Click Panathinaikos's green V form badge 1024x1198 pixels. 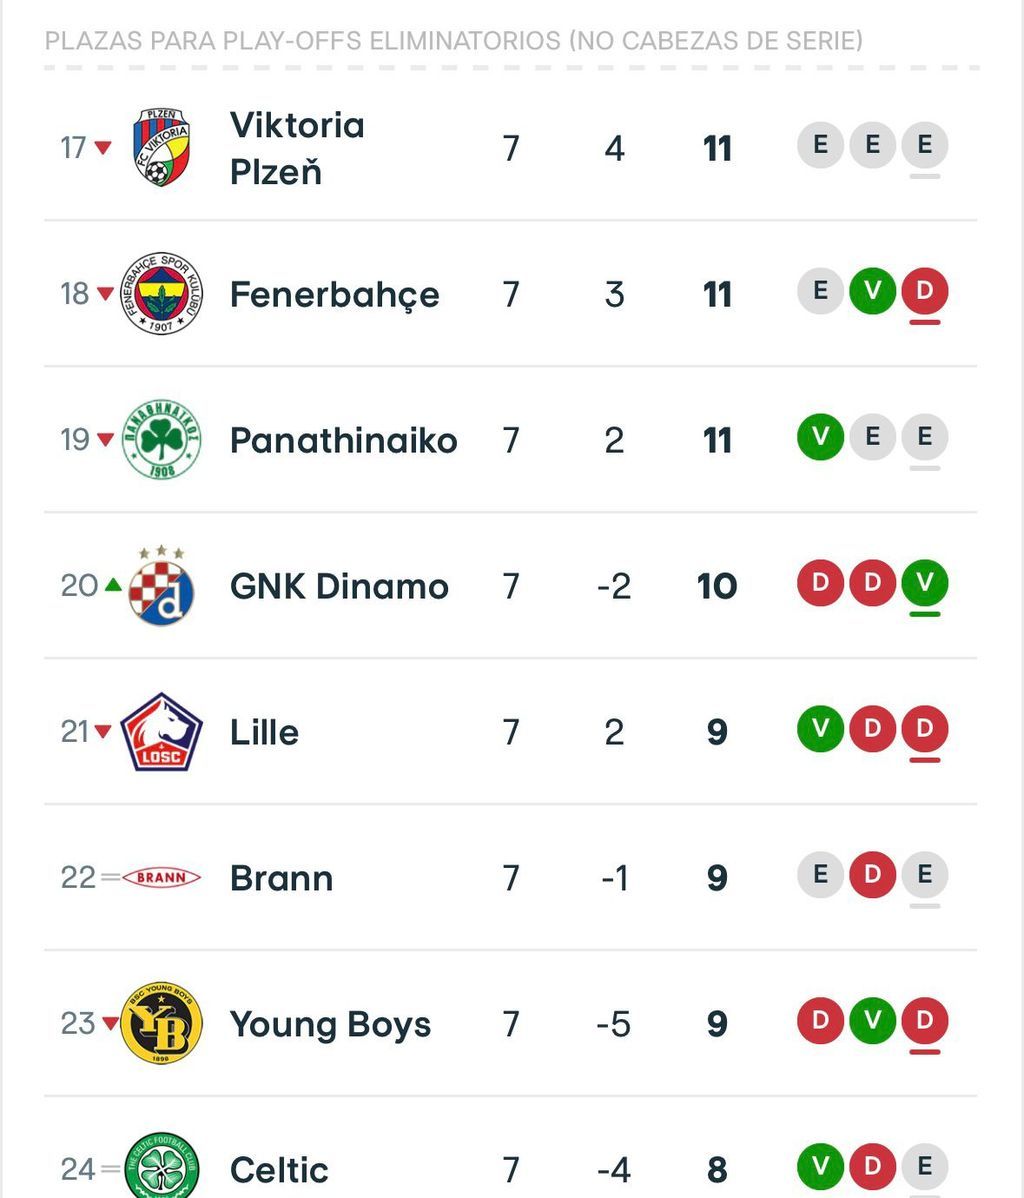point(820,437)
